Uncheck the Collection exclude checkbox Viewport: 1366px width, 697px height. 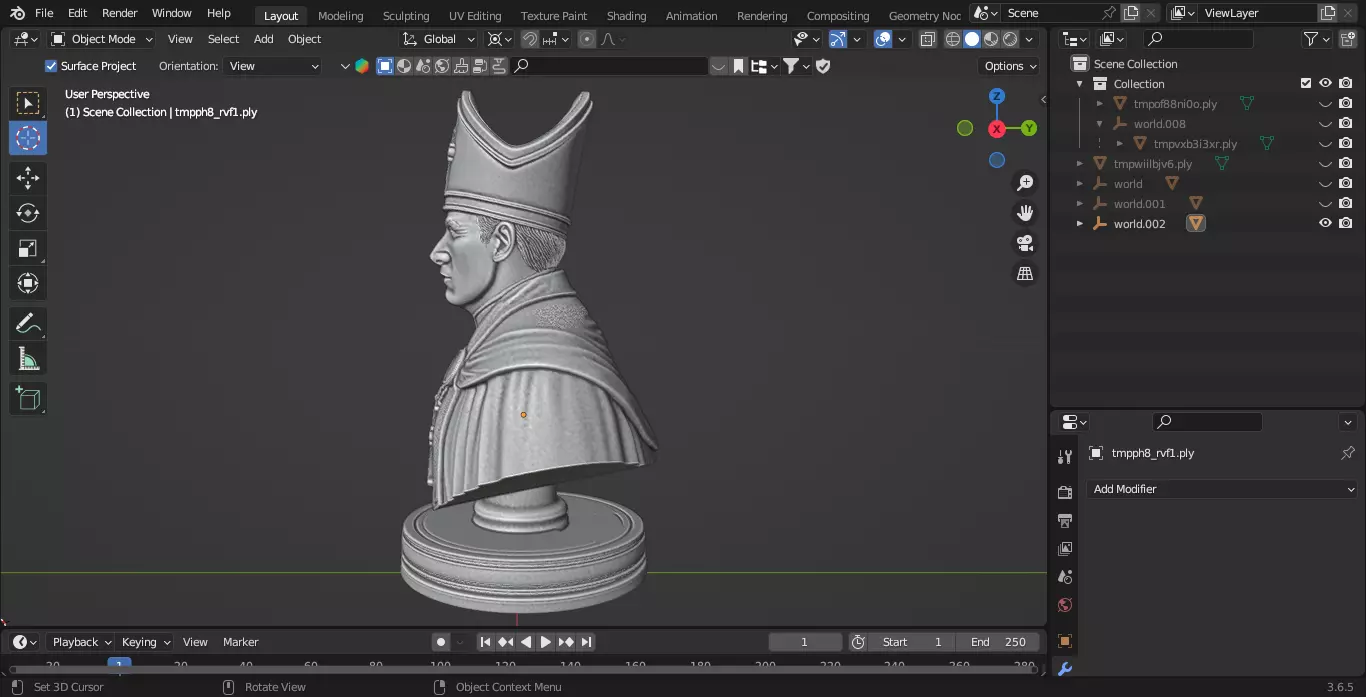click(x=1306, y=84)
